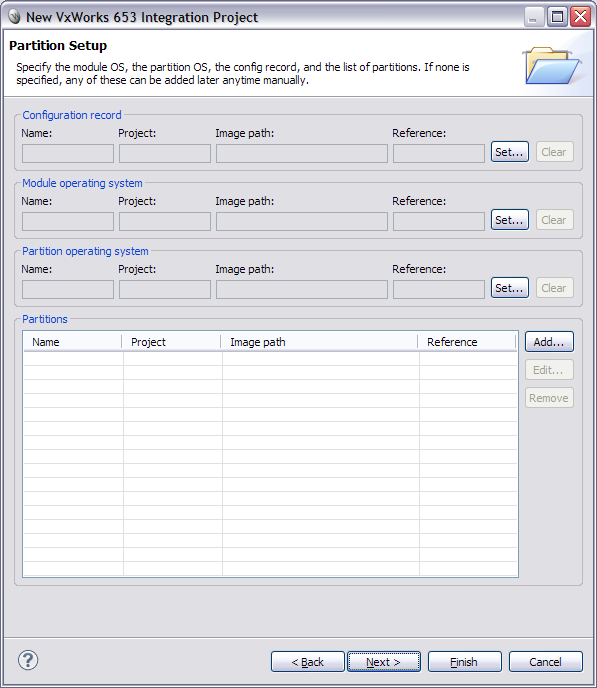Click Finish to complete the wizard
The height and width of the screenshot is (688, 597).
click(x=465, y=662)
